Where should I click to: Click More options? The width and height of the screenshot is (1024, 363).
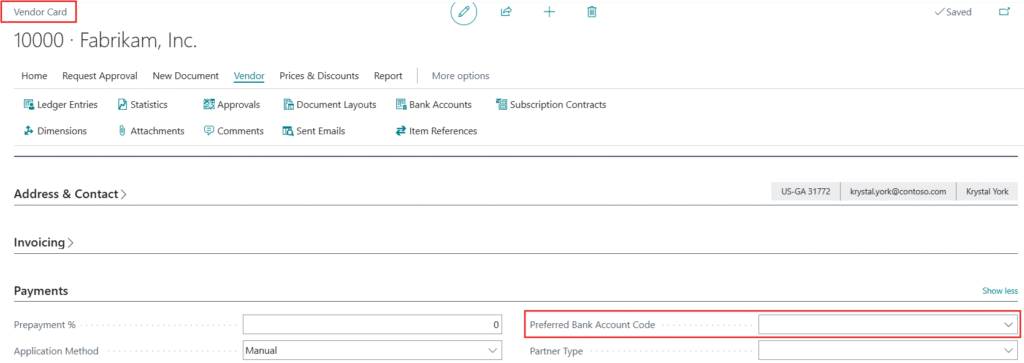pos(460,76)
